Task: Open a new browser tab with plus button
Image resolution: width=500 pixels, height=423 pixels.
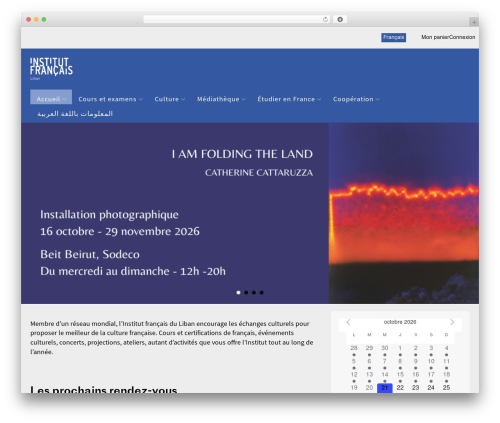Action: click(474, 22)
